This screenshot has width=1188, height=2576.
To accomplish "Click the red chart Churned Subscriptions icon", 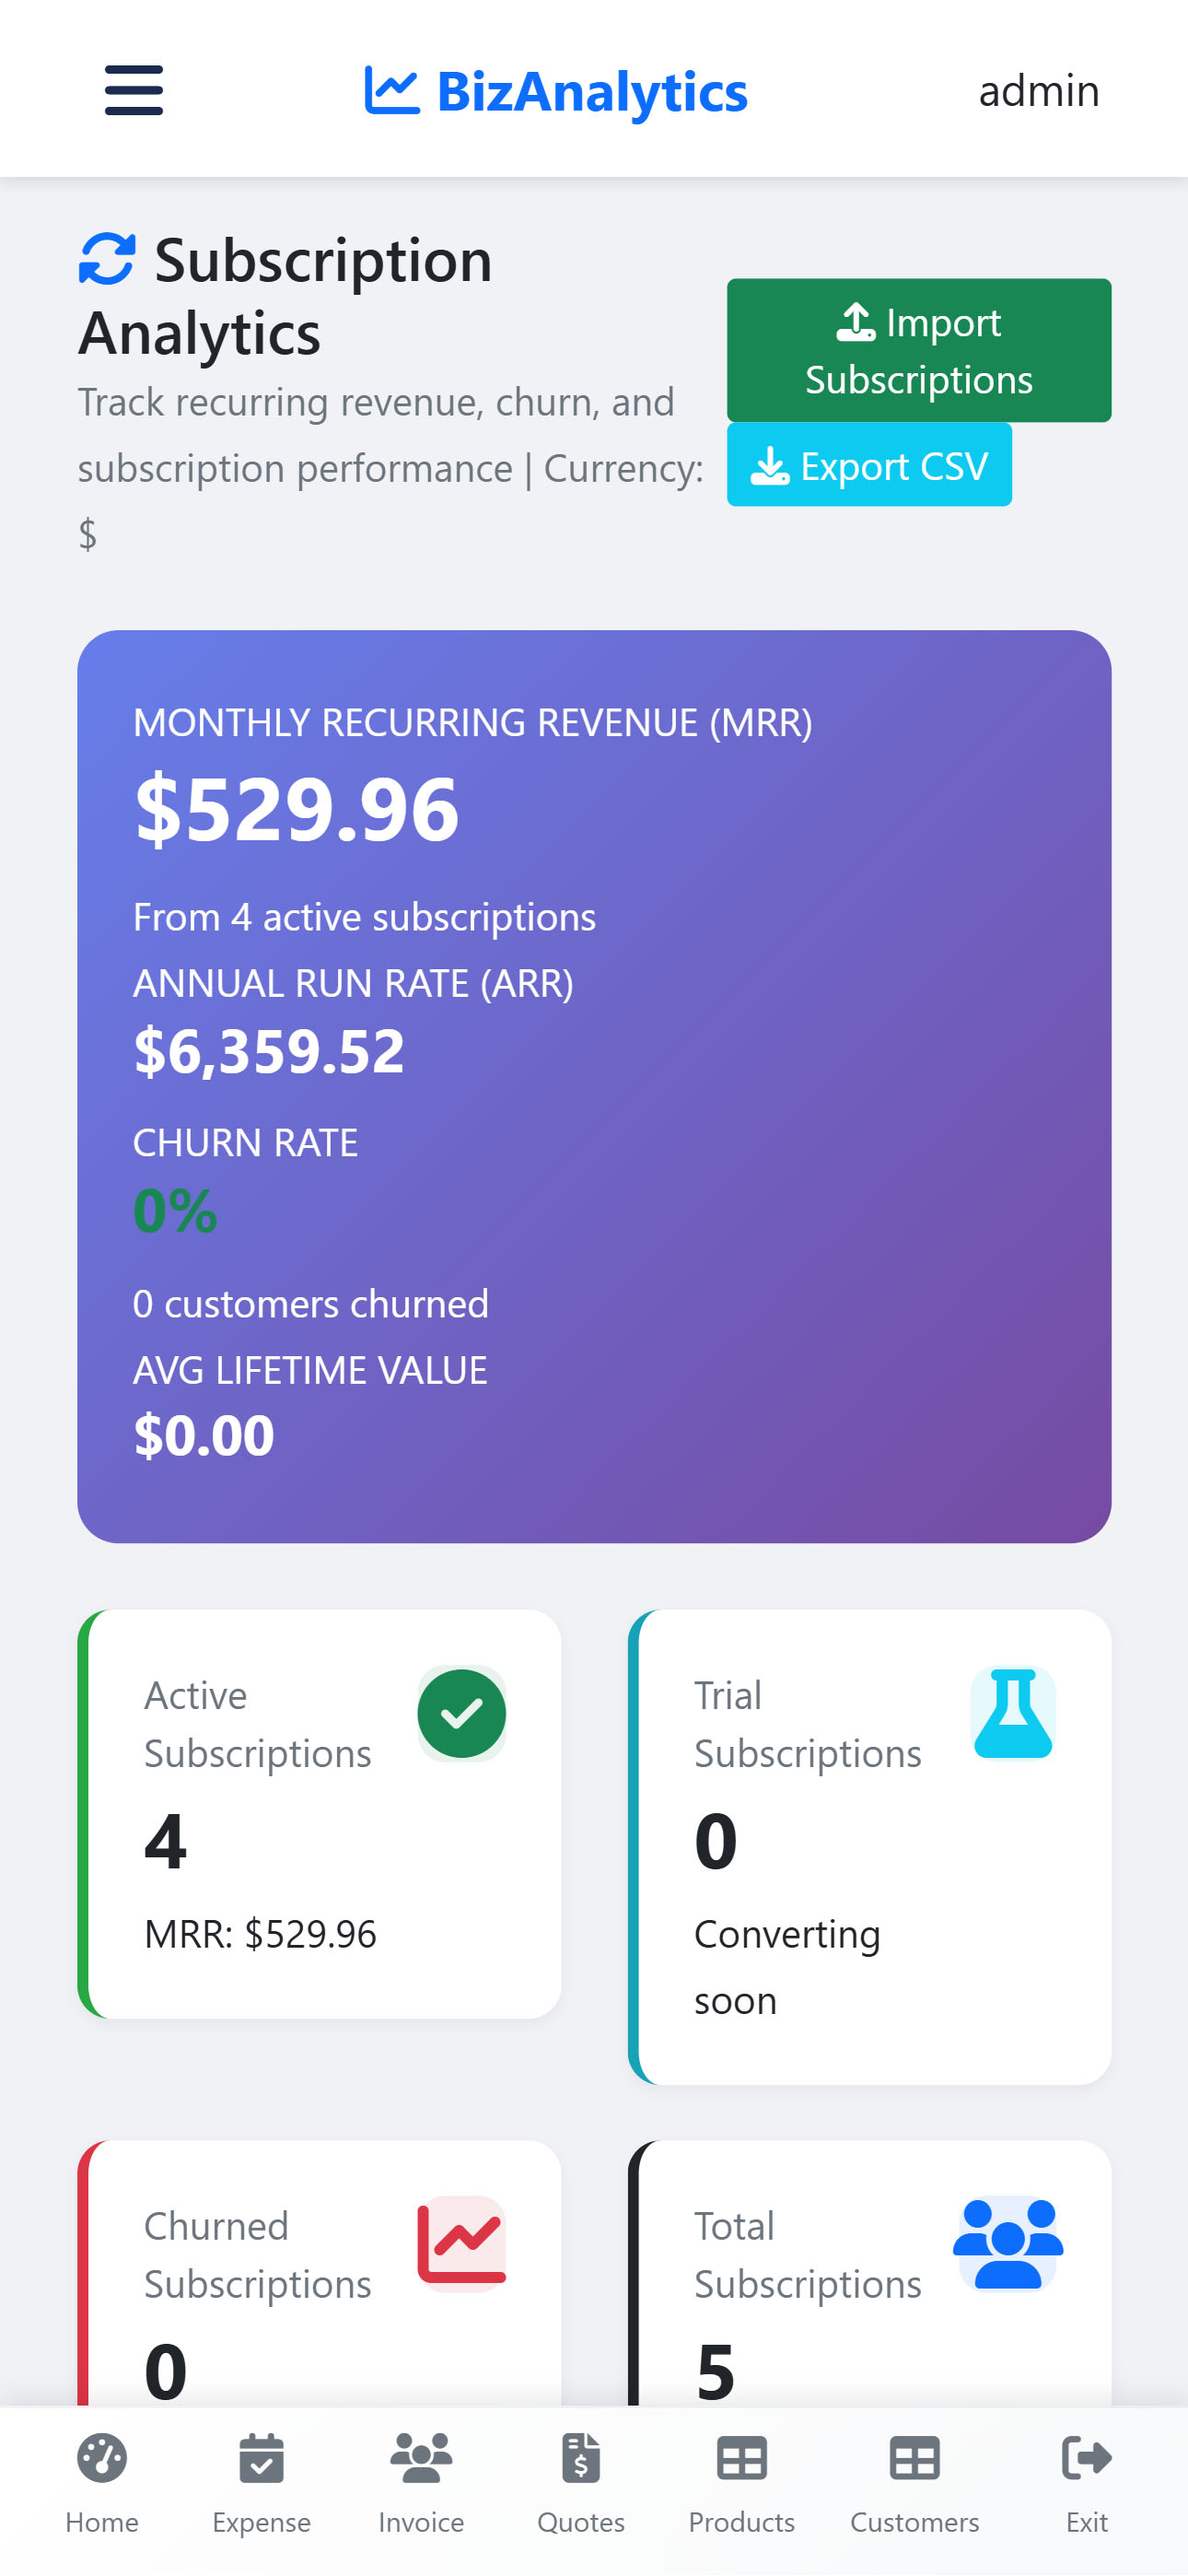I will pyautogui.click(x=462, y=2243).
